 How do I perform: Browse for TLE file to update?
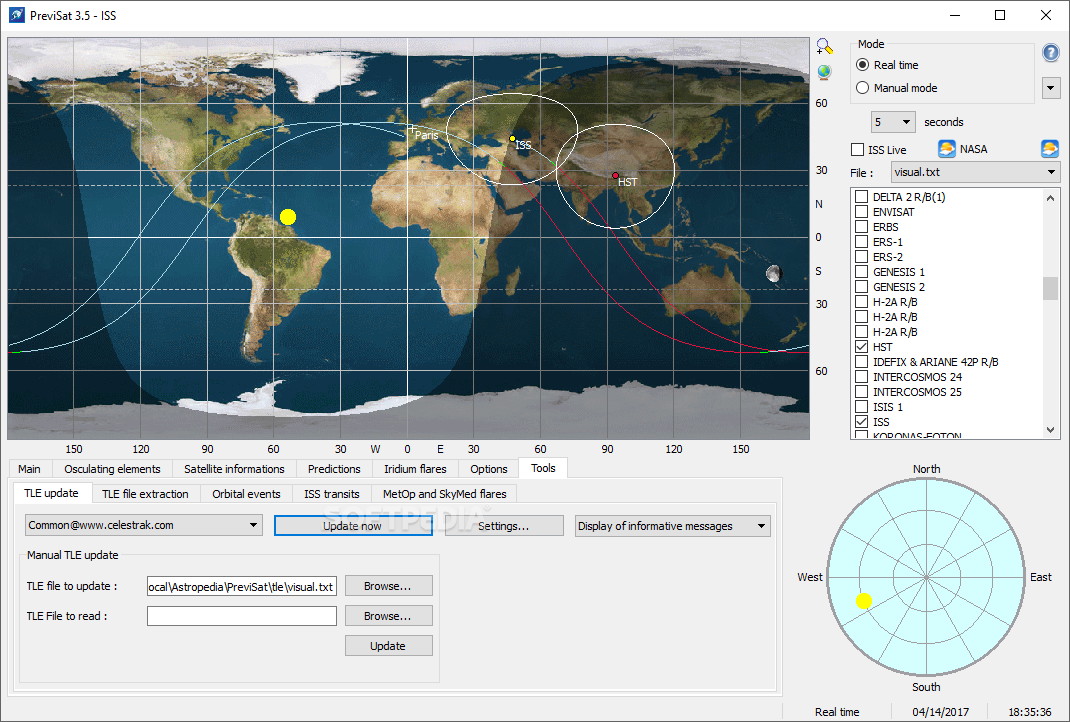pyautogui.click(x=388, y=586)
